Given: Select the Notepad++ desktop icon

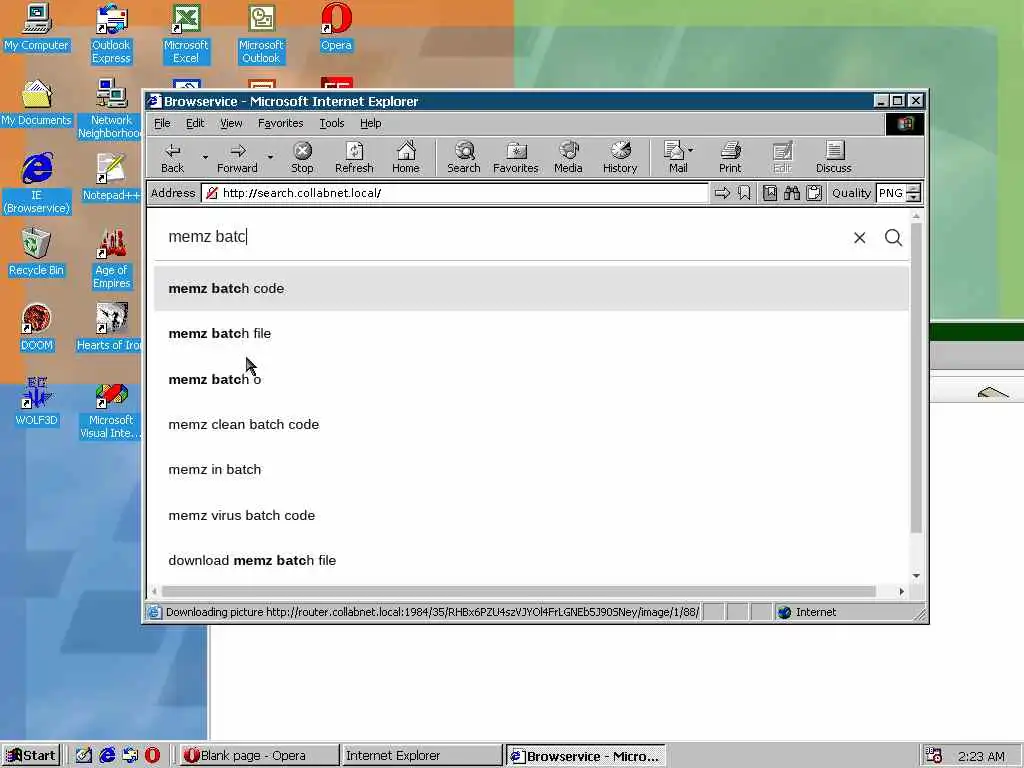Looking at the screenshot, I should tap(111, 177).
